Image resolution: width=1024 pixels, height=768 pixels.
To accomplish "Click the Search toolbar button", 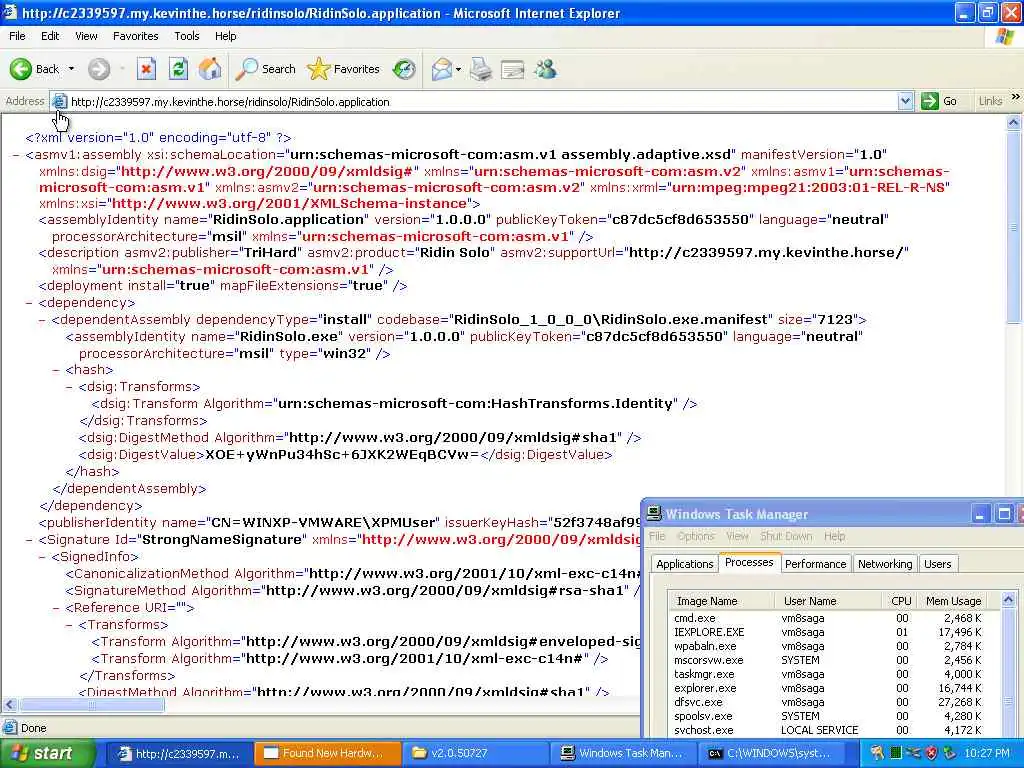I will pyautogui.click(x=266, y=69).
